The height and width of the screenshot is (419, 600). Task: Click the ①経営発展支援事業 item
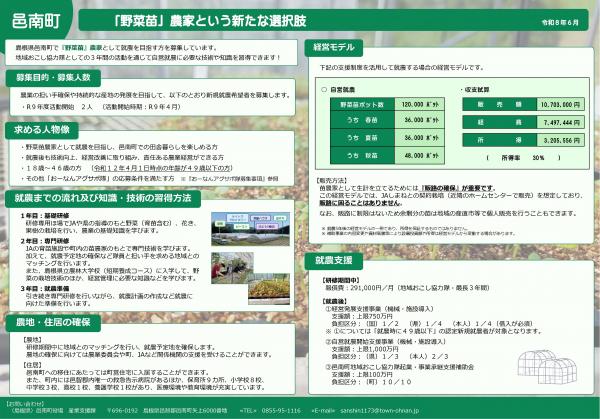(x=379, y=309)
